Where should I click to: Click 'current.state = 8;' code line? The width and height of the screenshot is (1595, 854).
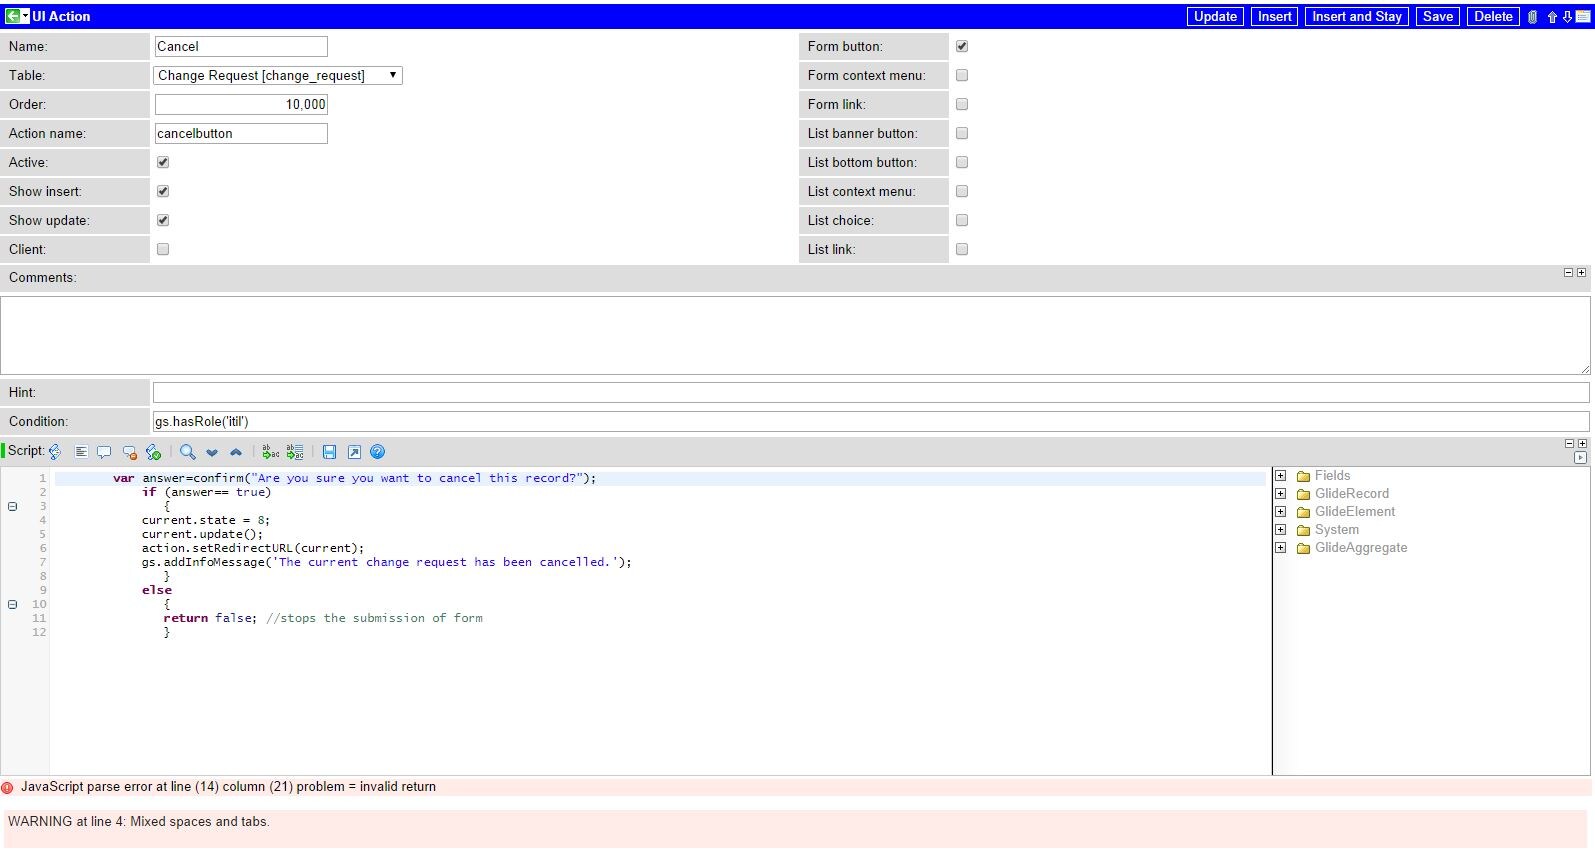pos(206,520)
